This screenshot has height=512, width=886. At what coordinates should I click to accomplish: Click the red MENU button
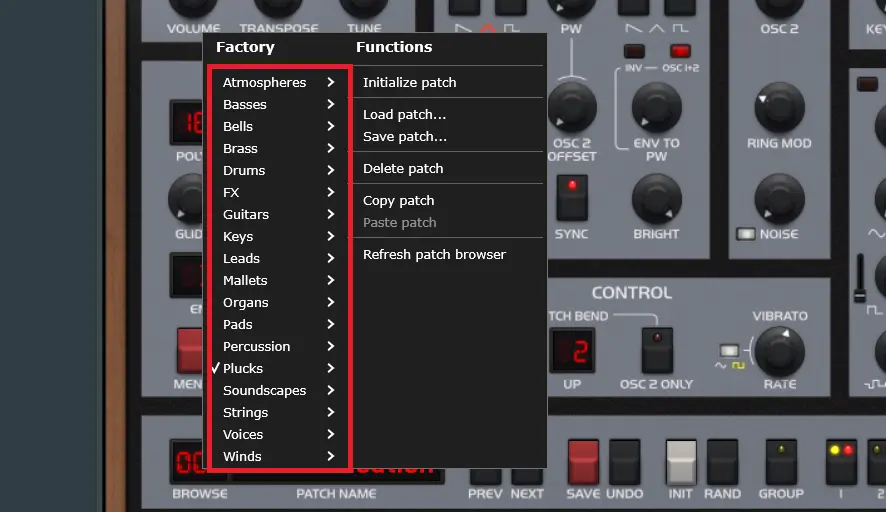[190, 350]
